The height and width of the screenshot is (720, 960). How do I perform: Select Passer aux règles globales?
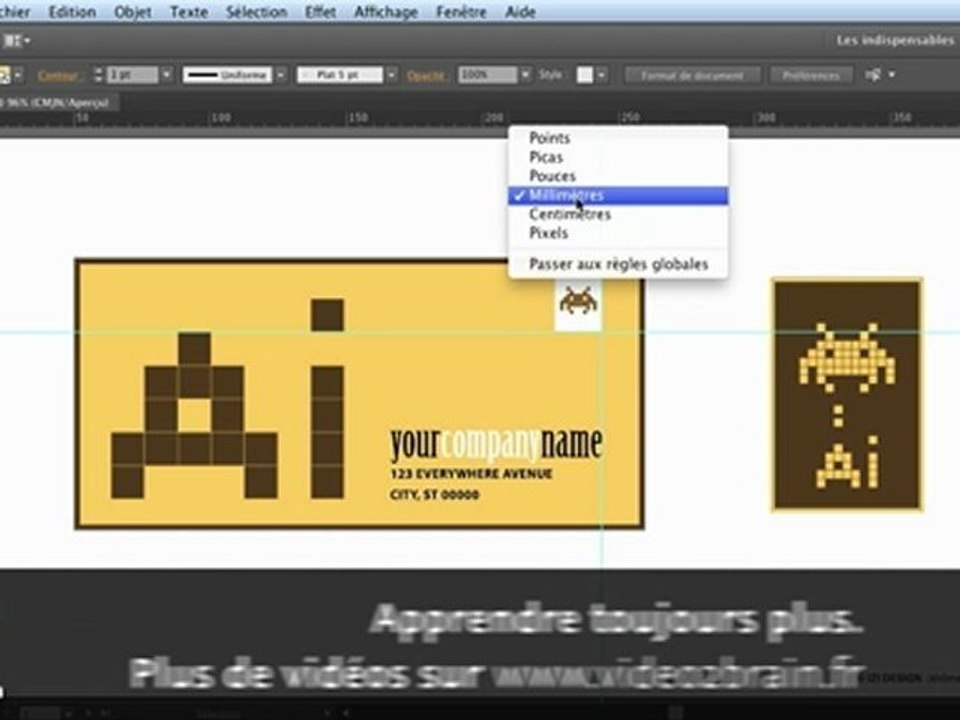[x=618, y=264]
